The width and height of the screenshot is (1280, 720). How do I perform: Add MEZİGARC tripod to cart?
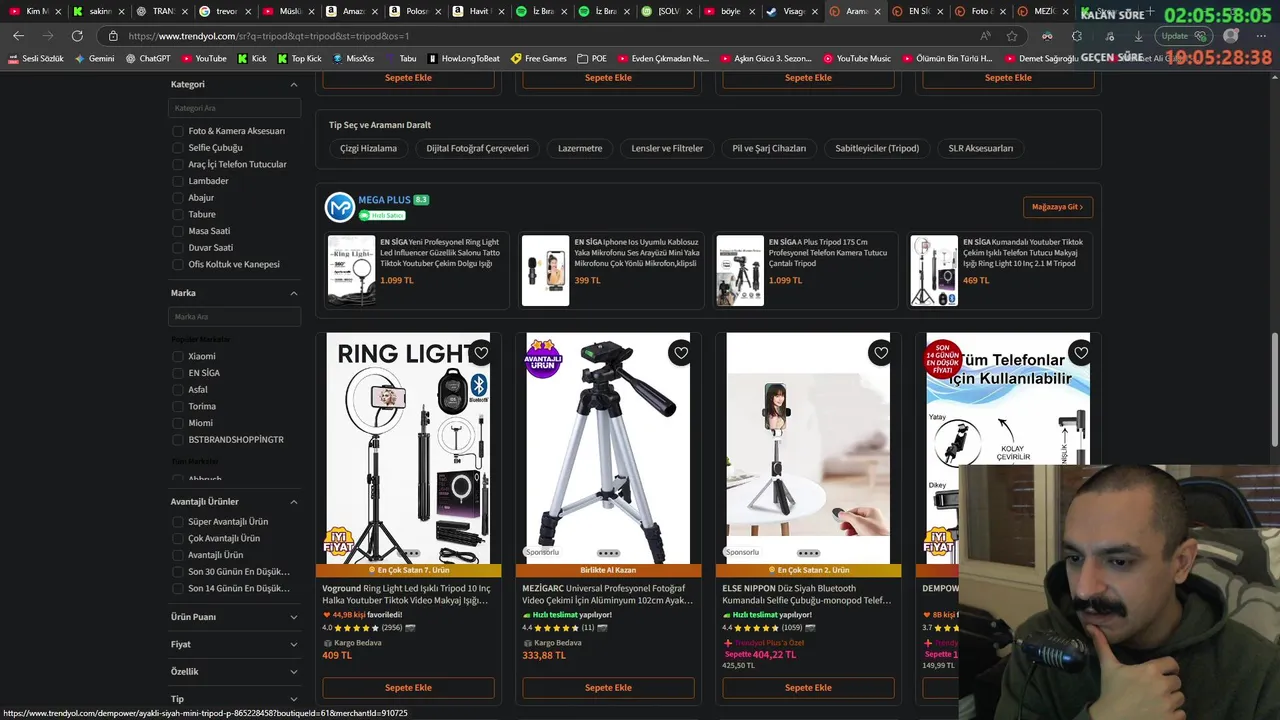tap(608, 688)
